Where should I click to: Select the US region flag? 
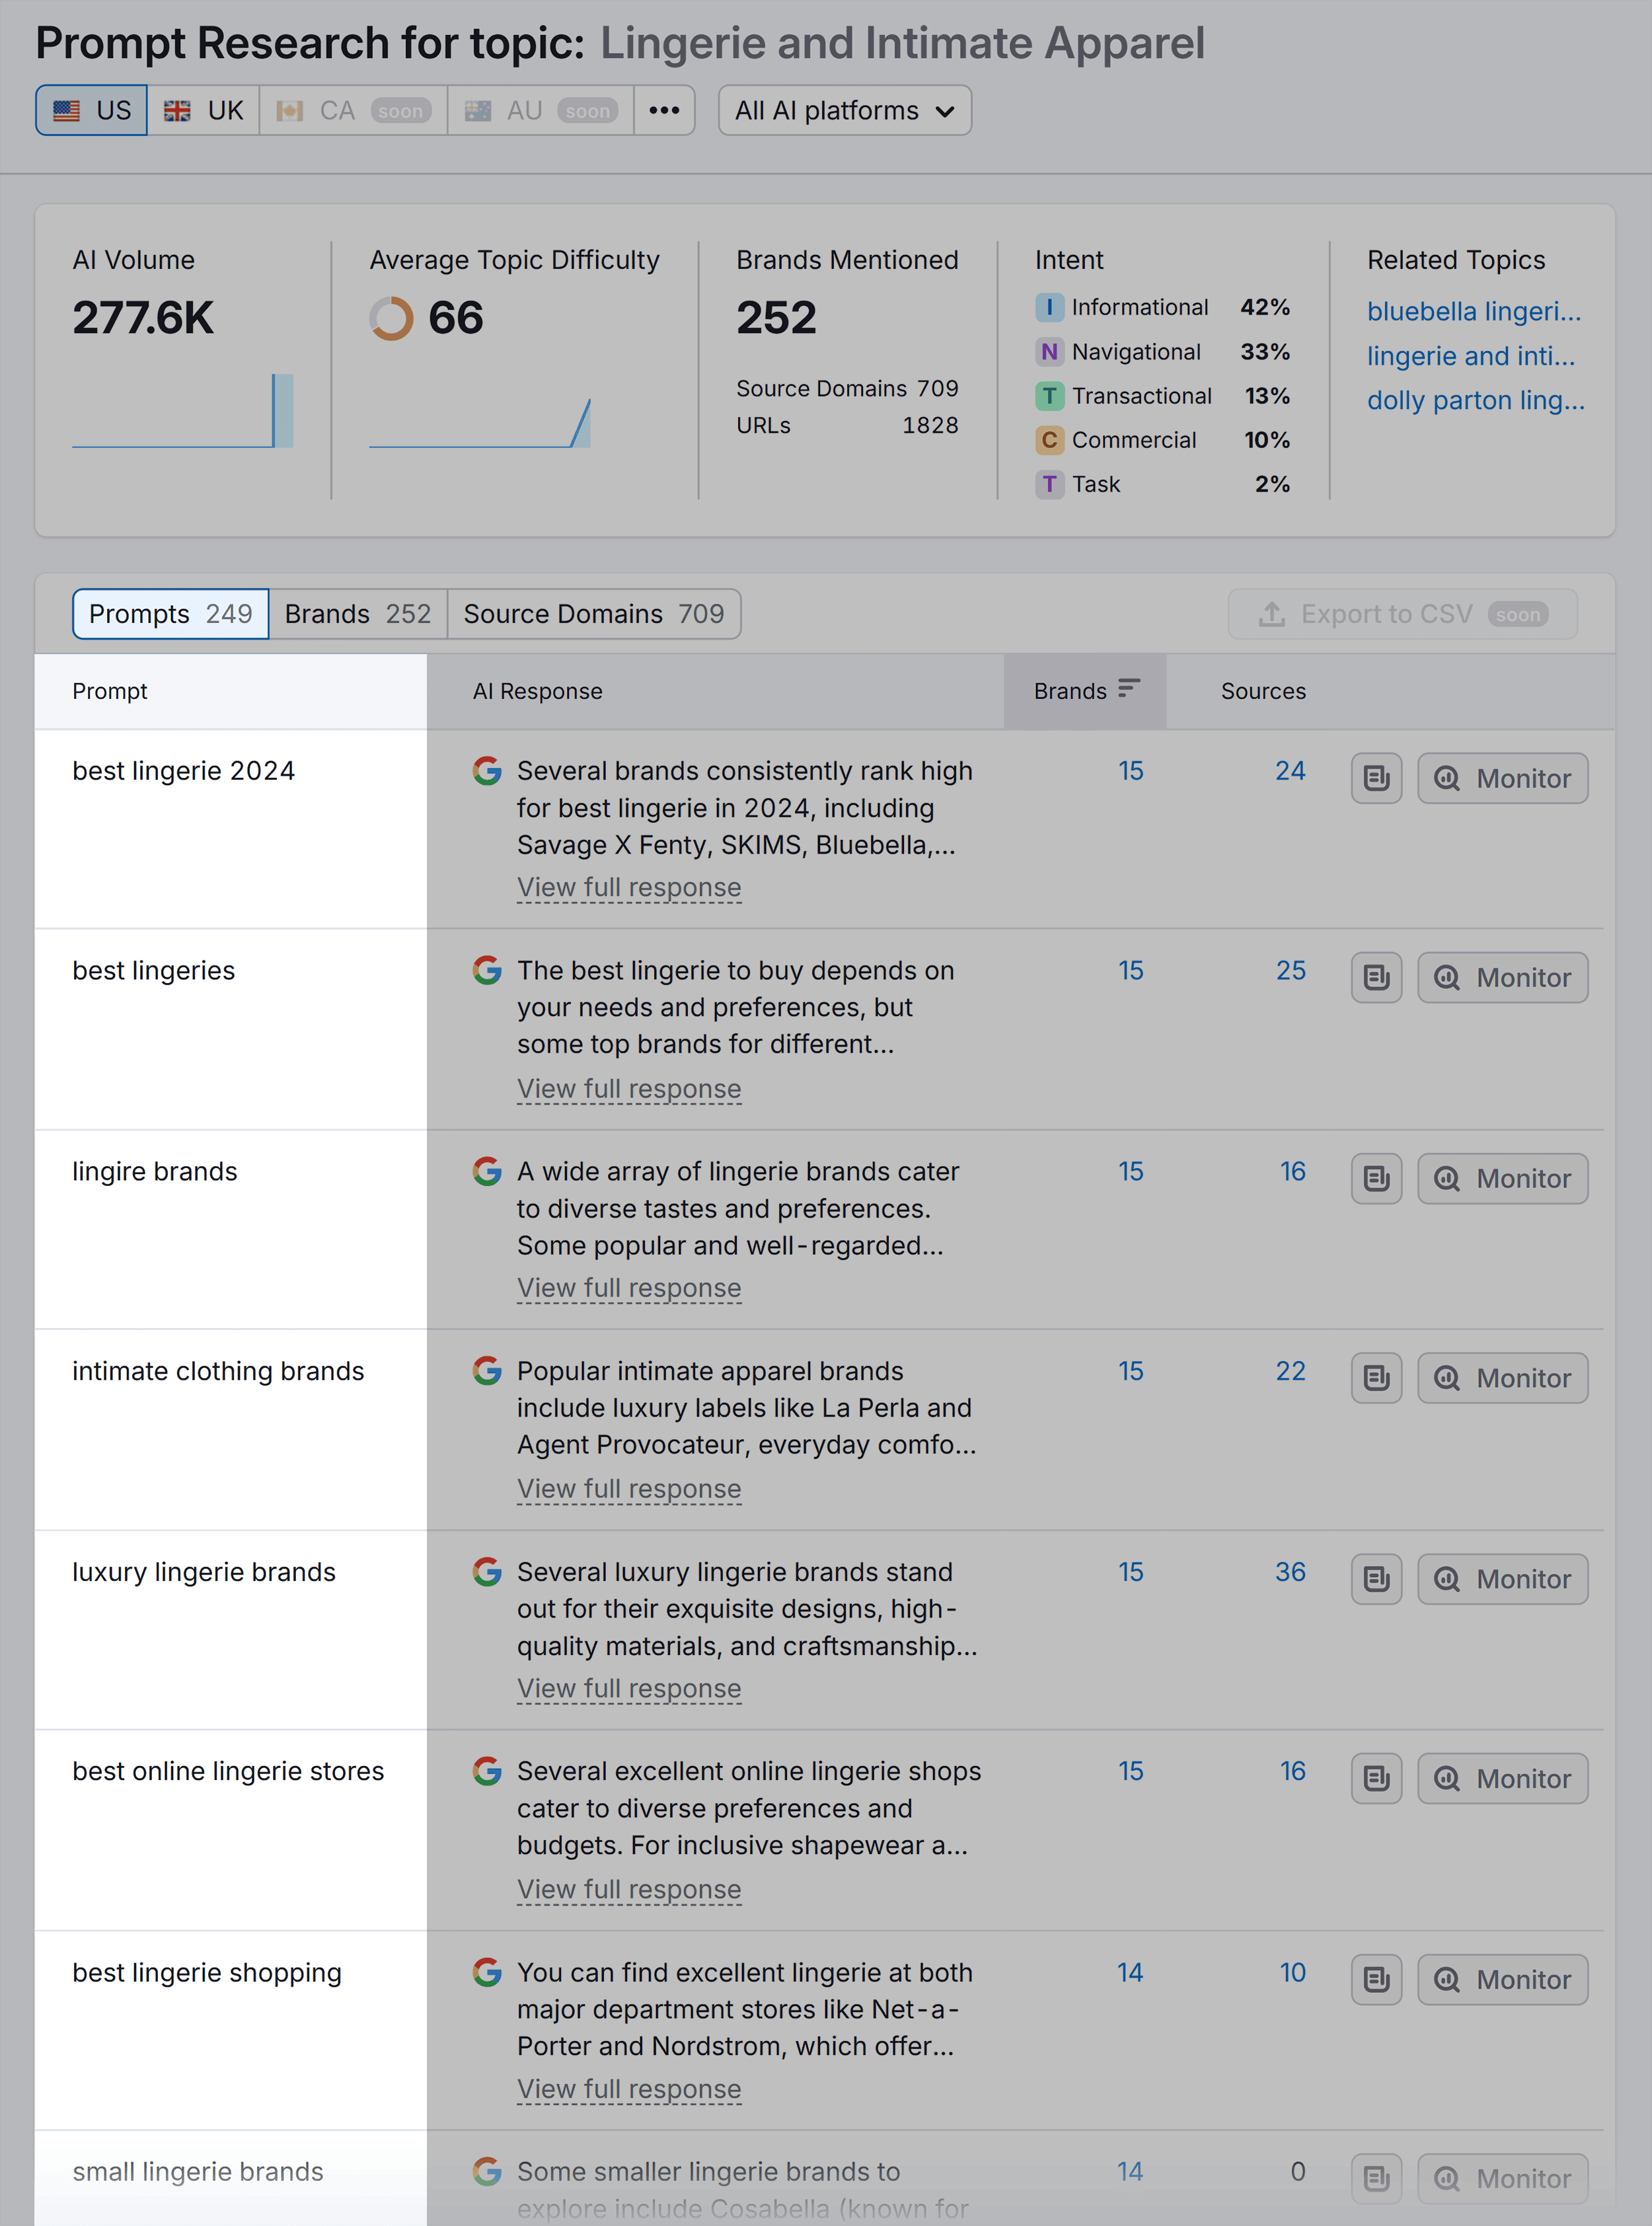pos(91,110)
